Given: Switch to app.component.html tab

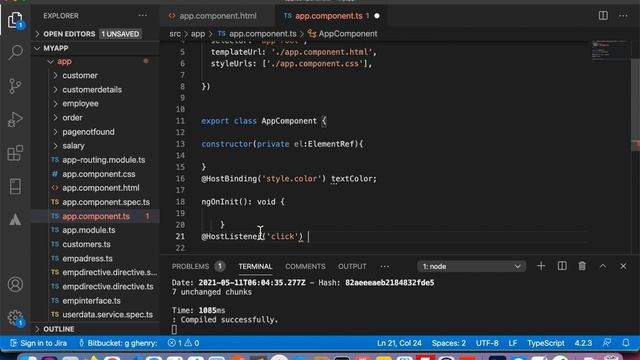Looking at the screenshot, I should click(218, 16).
